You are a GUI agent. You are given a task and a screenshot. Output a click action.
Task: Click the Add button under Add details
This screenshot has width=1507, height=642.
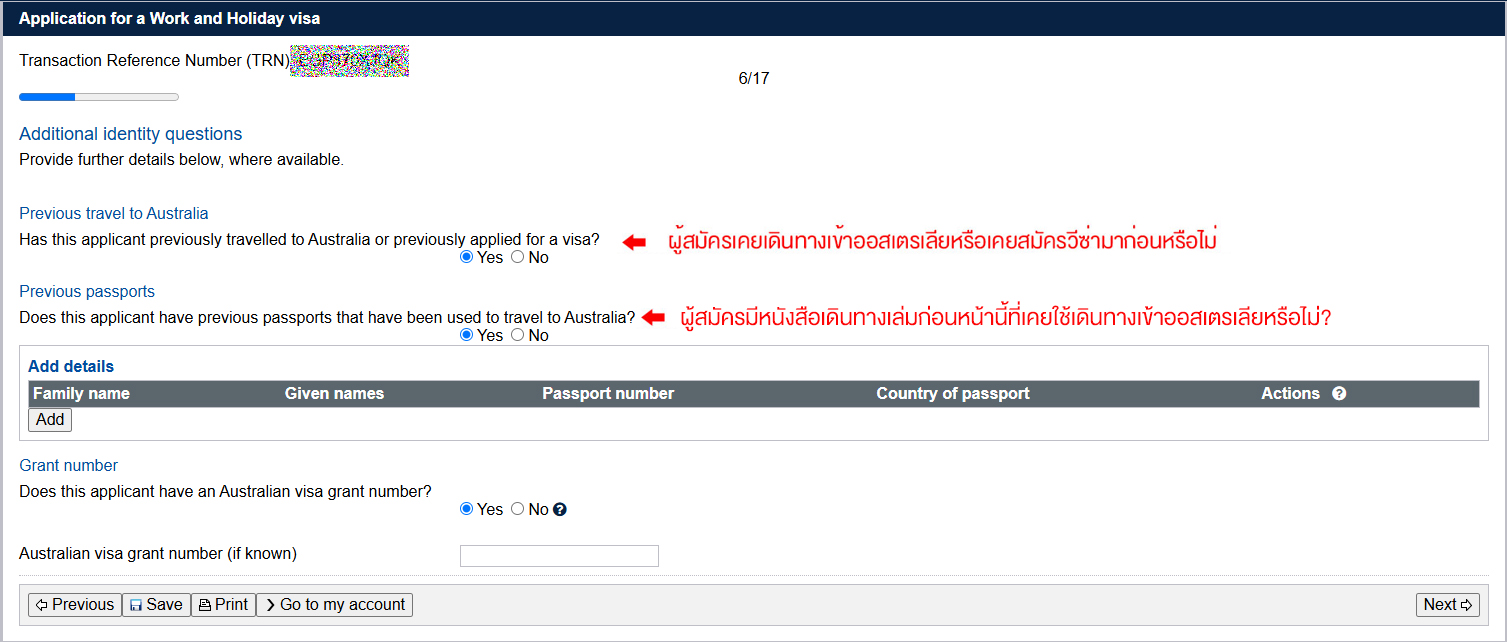click(x=50, y=420)
